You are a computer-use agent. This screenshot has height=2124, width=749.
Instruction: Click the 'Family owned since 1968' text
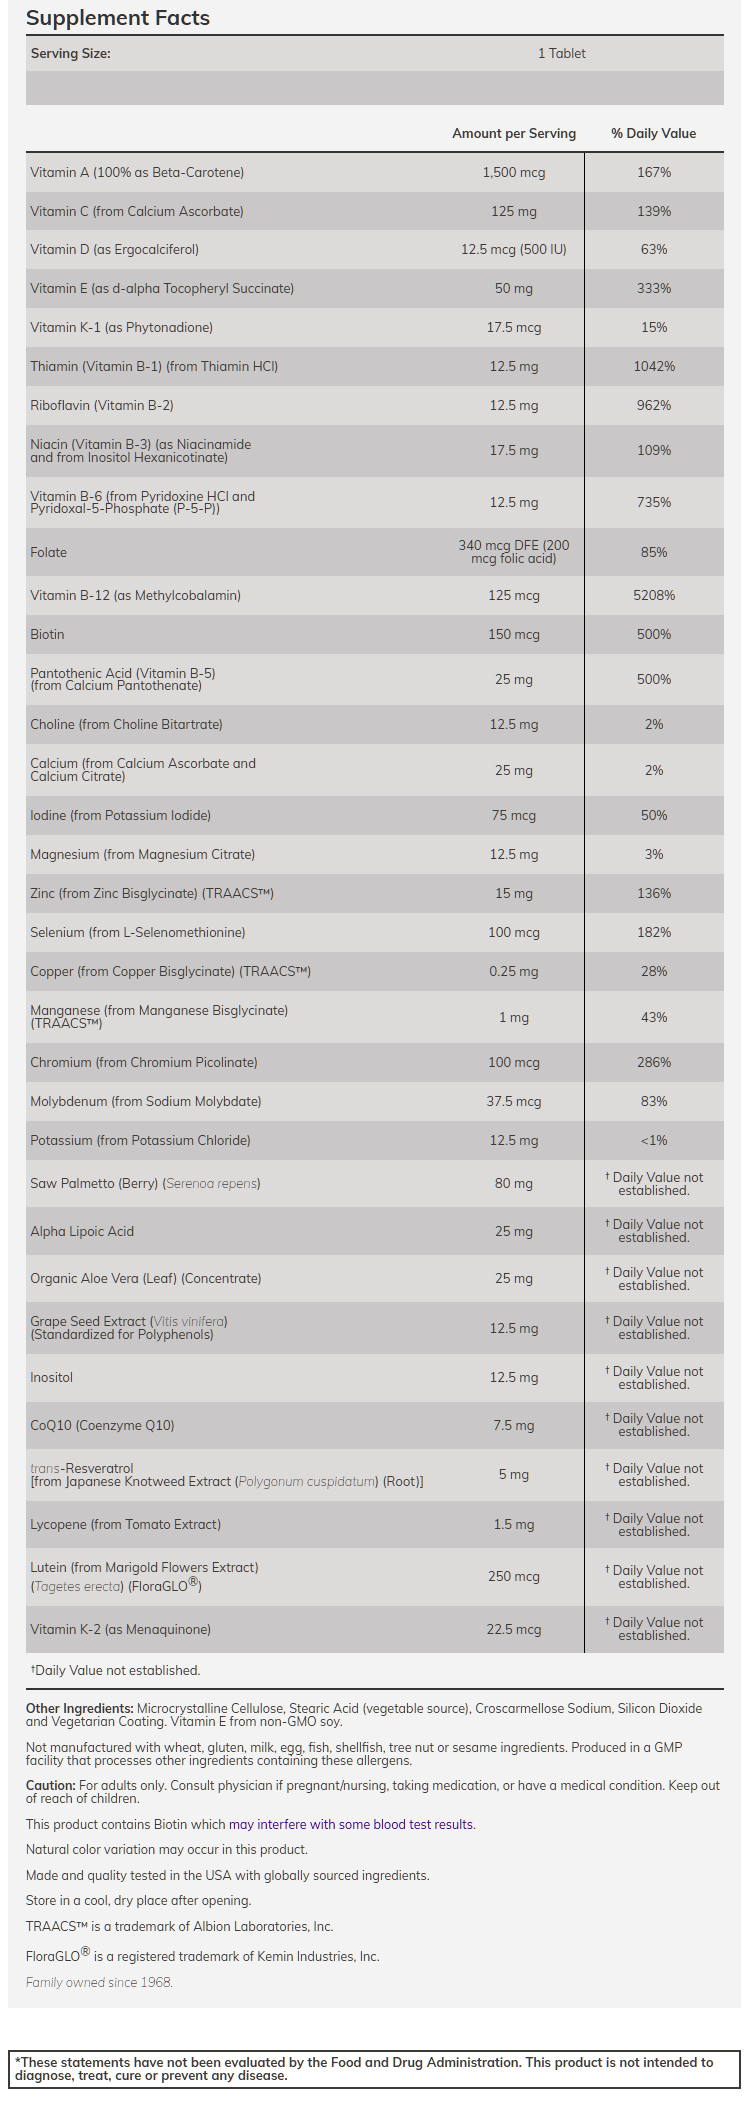99,1982
